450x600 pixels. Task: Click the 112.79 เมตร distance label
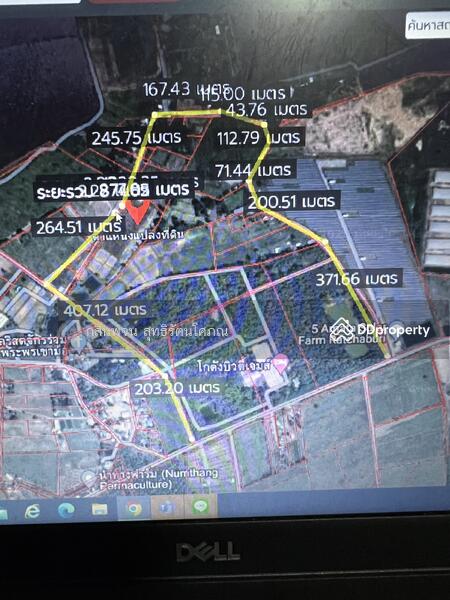[x=258, y=138]
